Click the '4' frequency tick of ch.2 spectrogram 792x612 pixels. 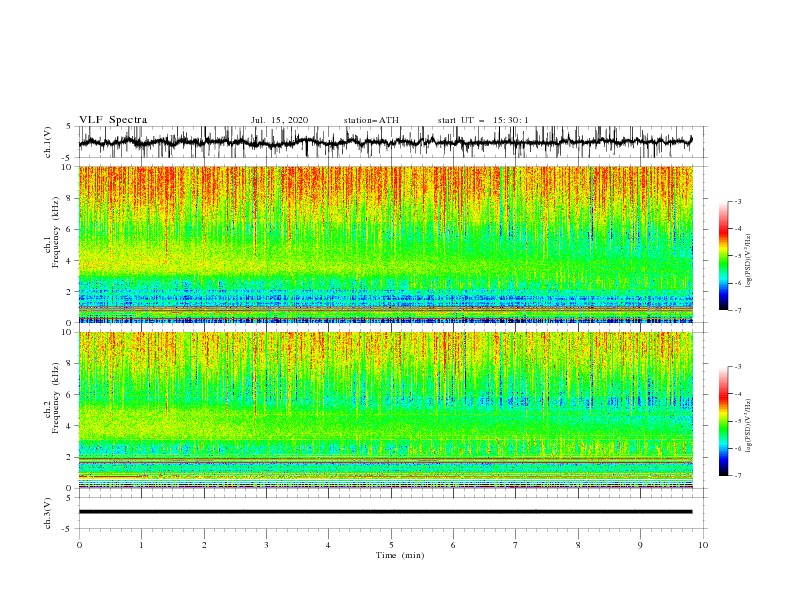tap(70, 426)
